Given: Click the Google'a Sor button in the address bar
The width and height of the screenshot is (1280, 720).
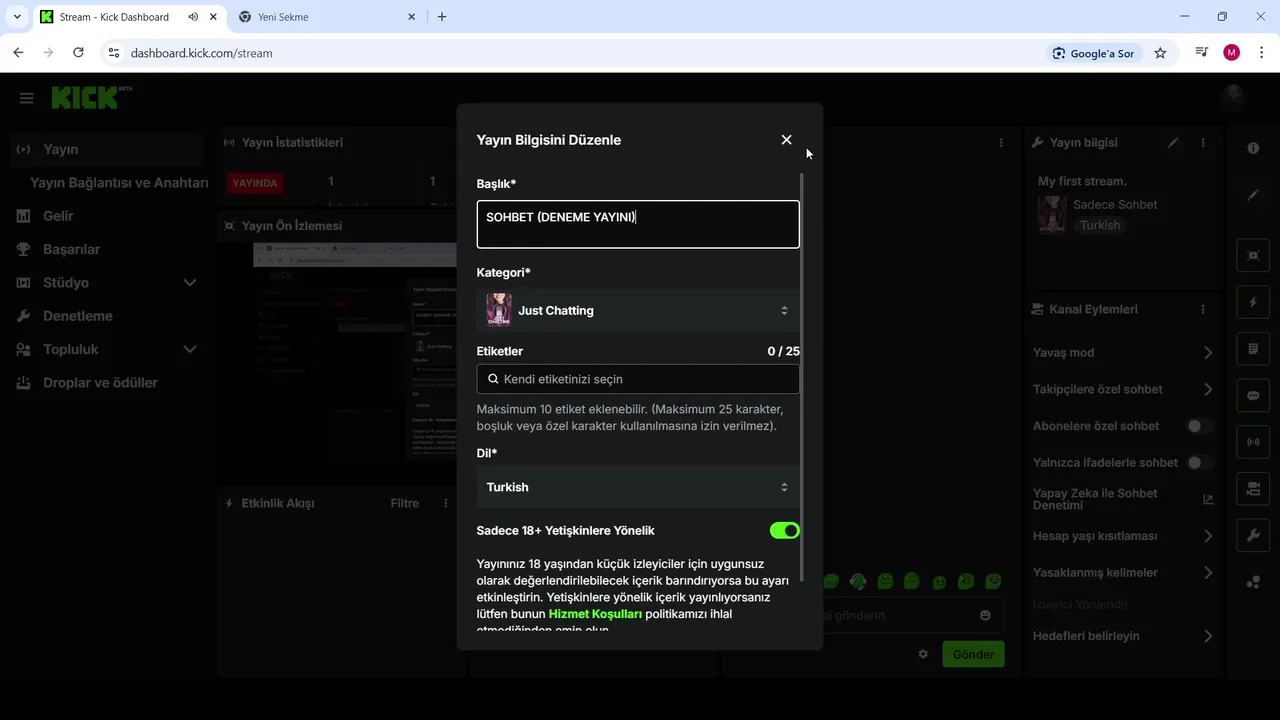Looking at the screenshot, I should (1093, 53).
